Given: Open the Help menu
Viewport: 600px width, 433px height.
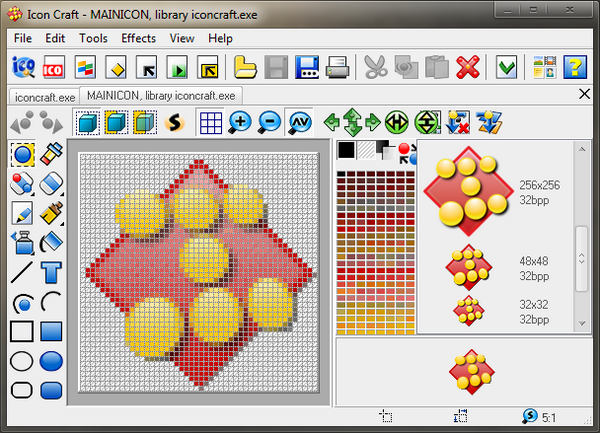Looking at the screenshot, I should coord(220,38).
